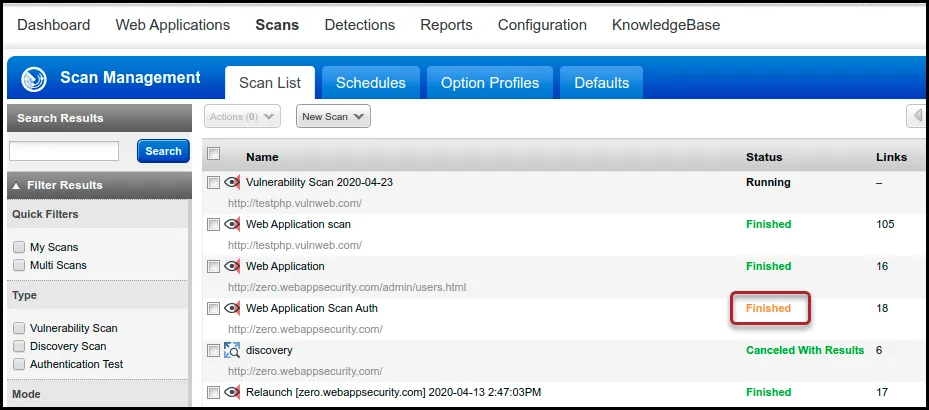Screen dimensions: 929x410
Task: Click the zero.webappsecurity.com/admin/users.html URL
Action: tap(347, 287)
